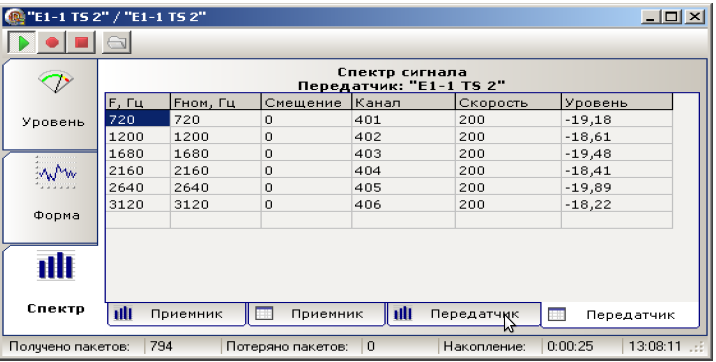Screen dimensions: 716x362
Task: Click channel cell 401
Action: (403, 119)
